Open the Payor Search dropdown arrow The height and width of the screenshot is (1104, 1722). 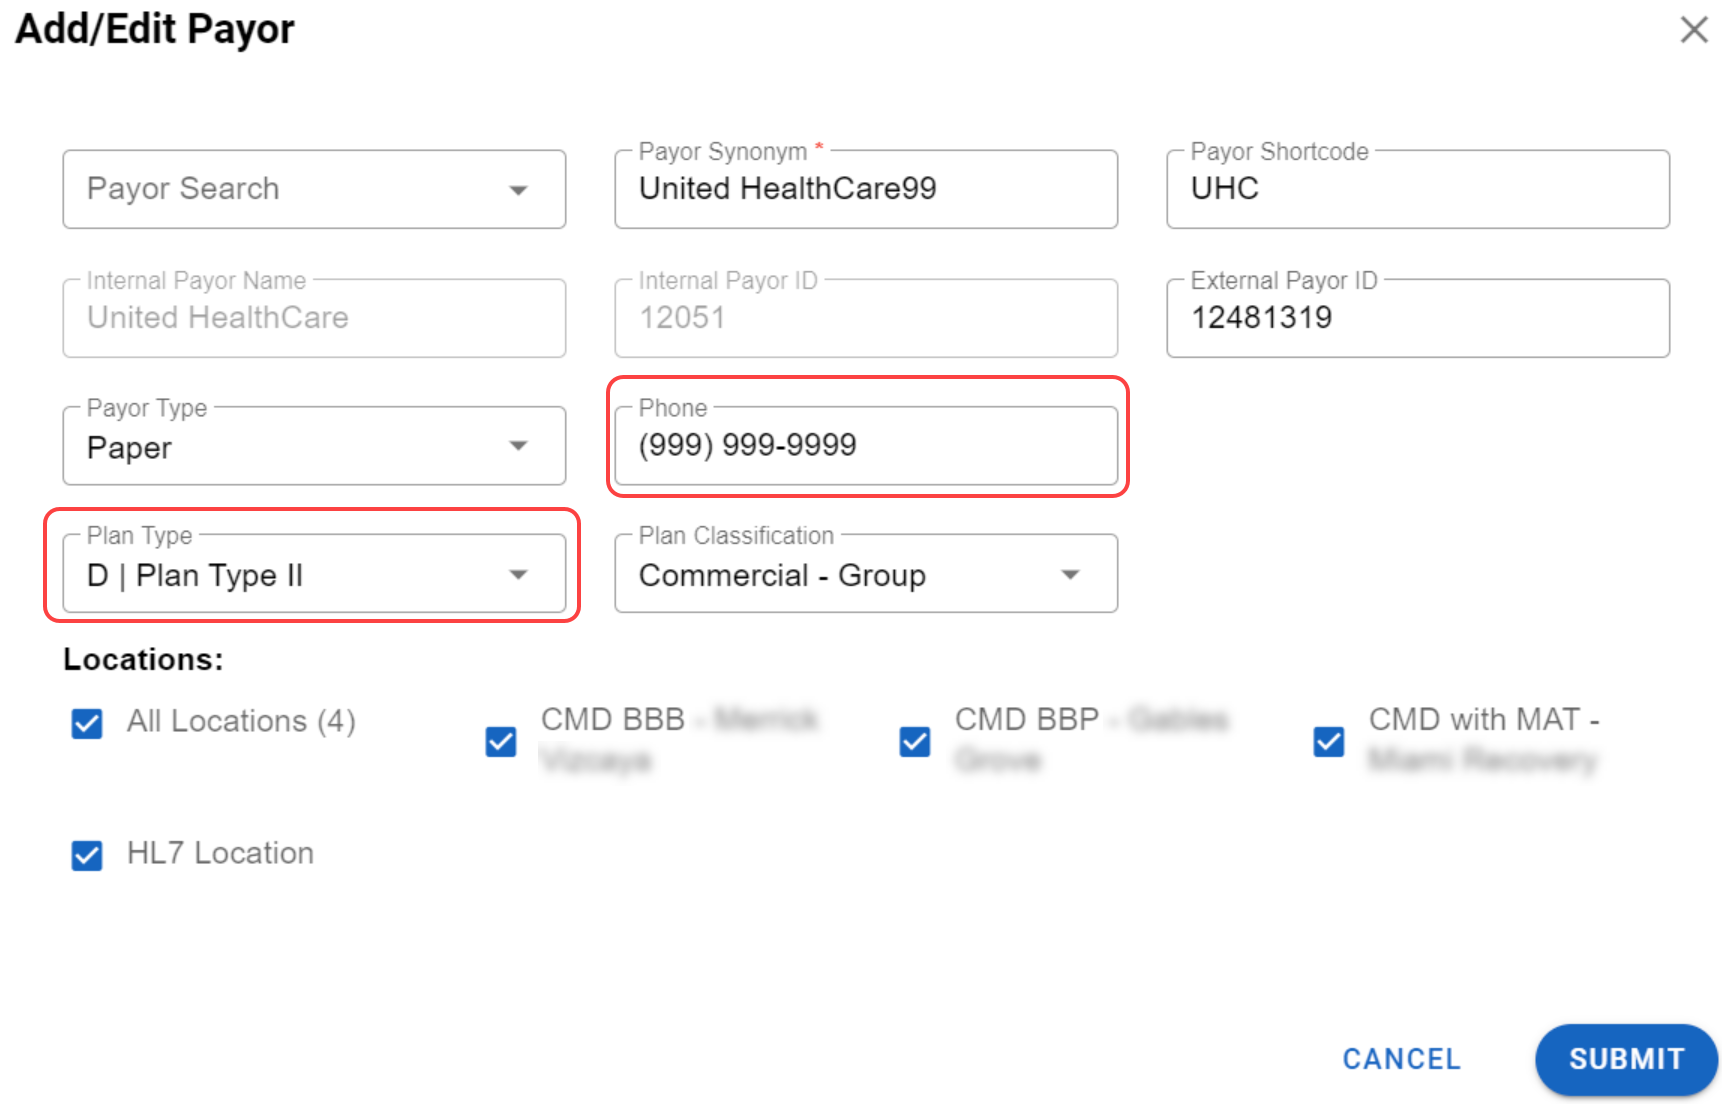point(518,190)
